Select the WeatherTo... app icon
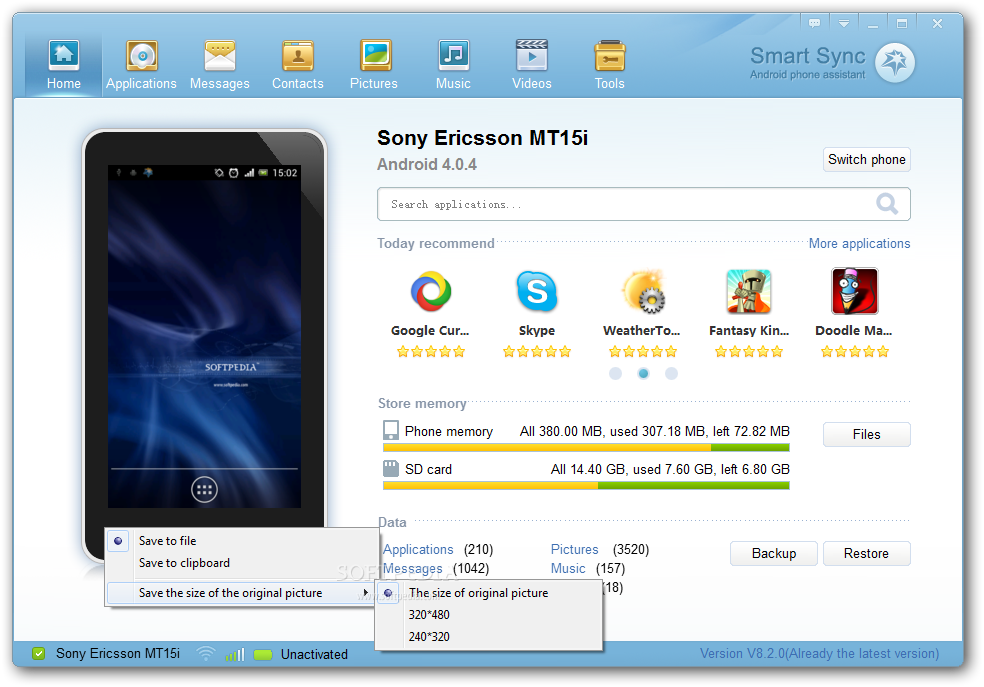The image size is (984, 687). tap(643, 291)
